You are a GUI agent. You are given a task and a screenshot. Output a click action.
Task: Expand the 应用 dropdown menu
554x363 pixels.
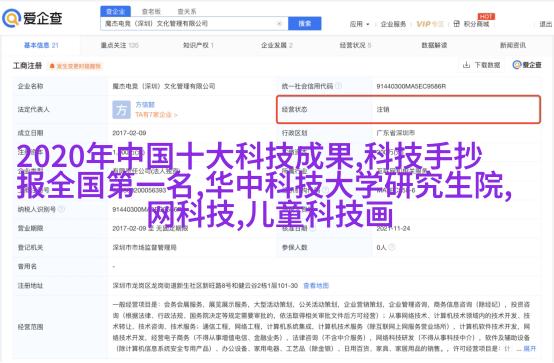[x=359, y=24]
